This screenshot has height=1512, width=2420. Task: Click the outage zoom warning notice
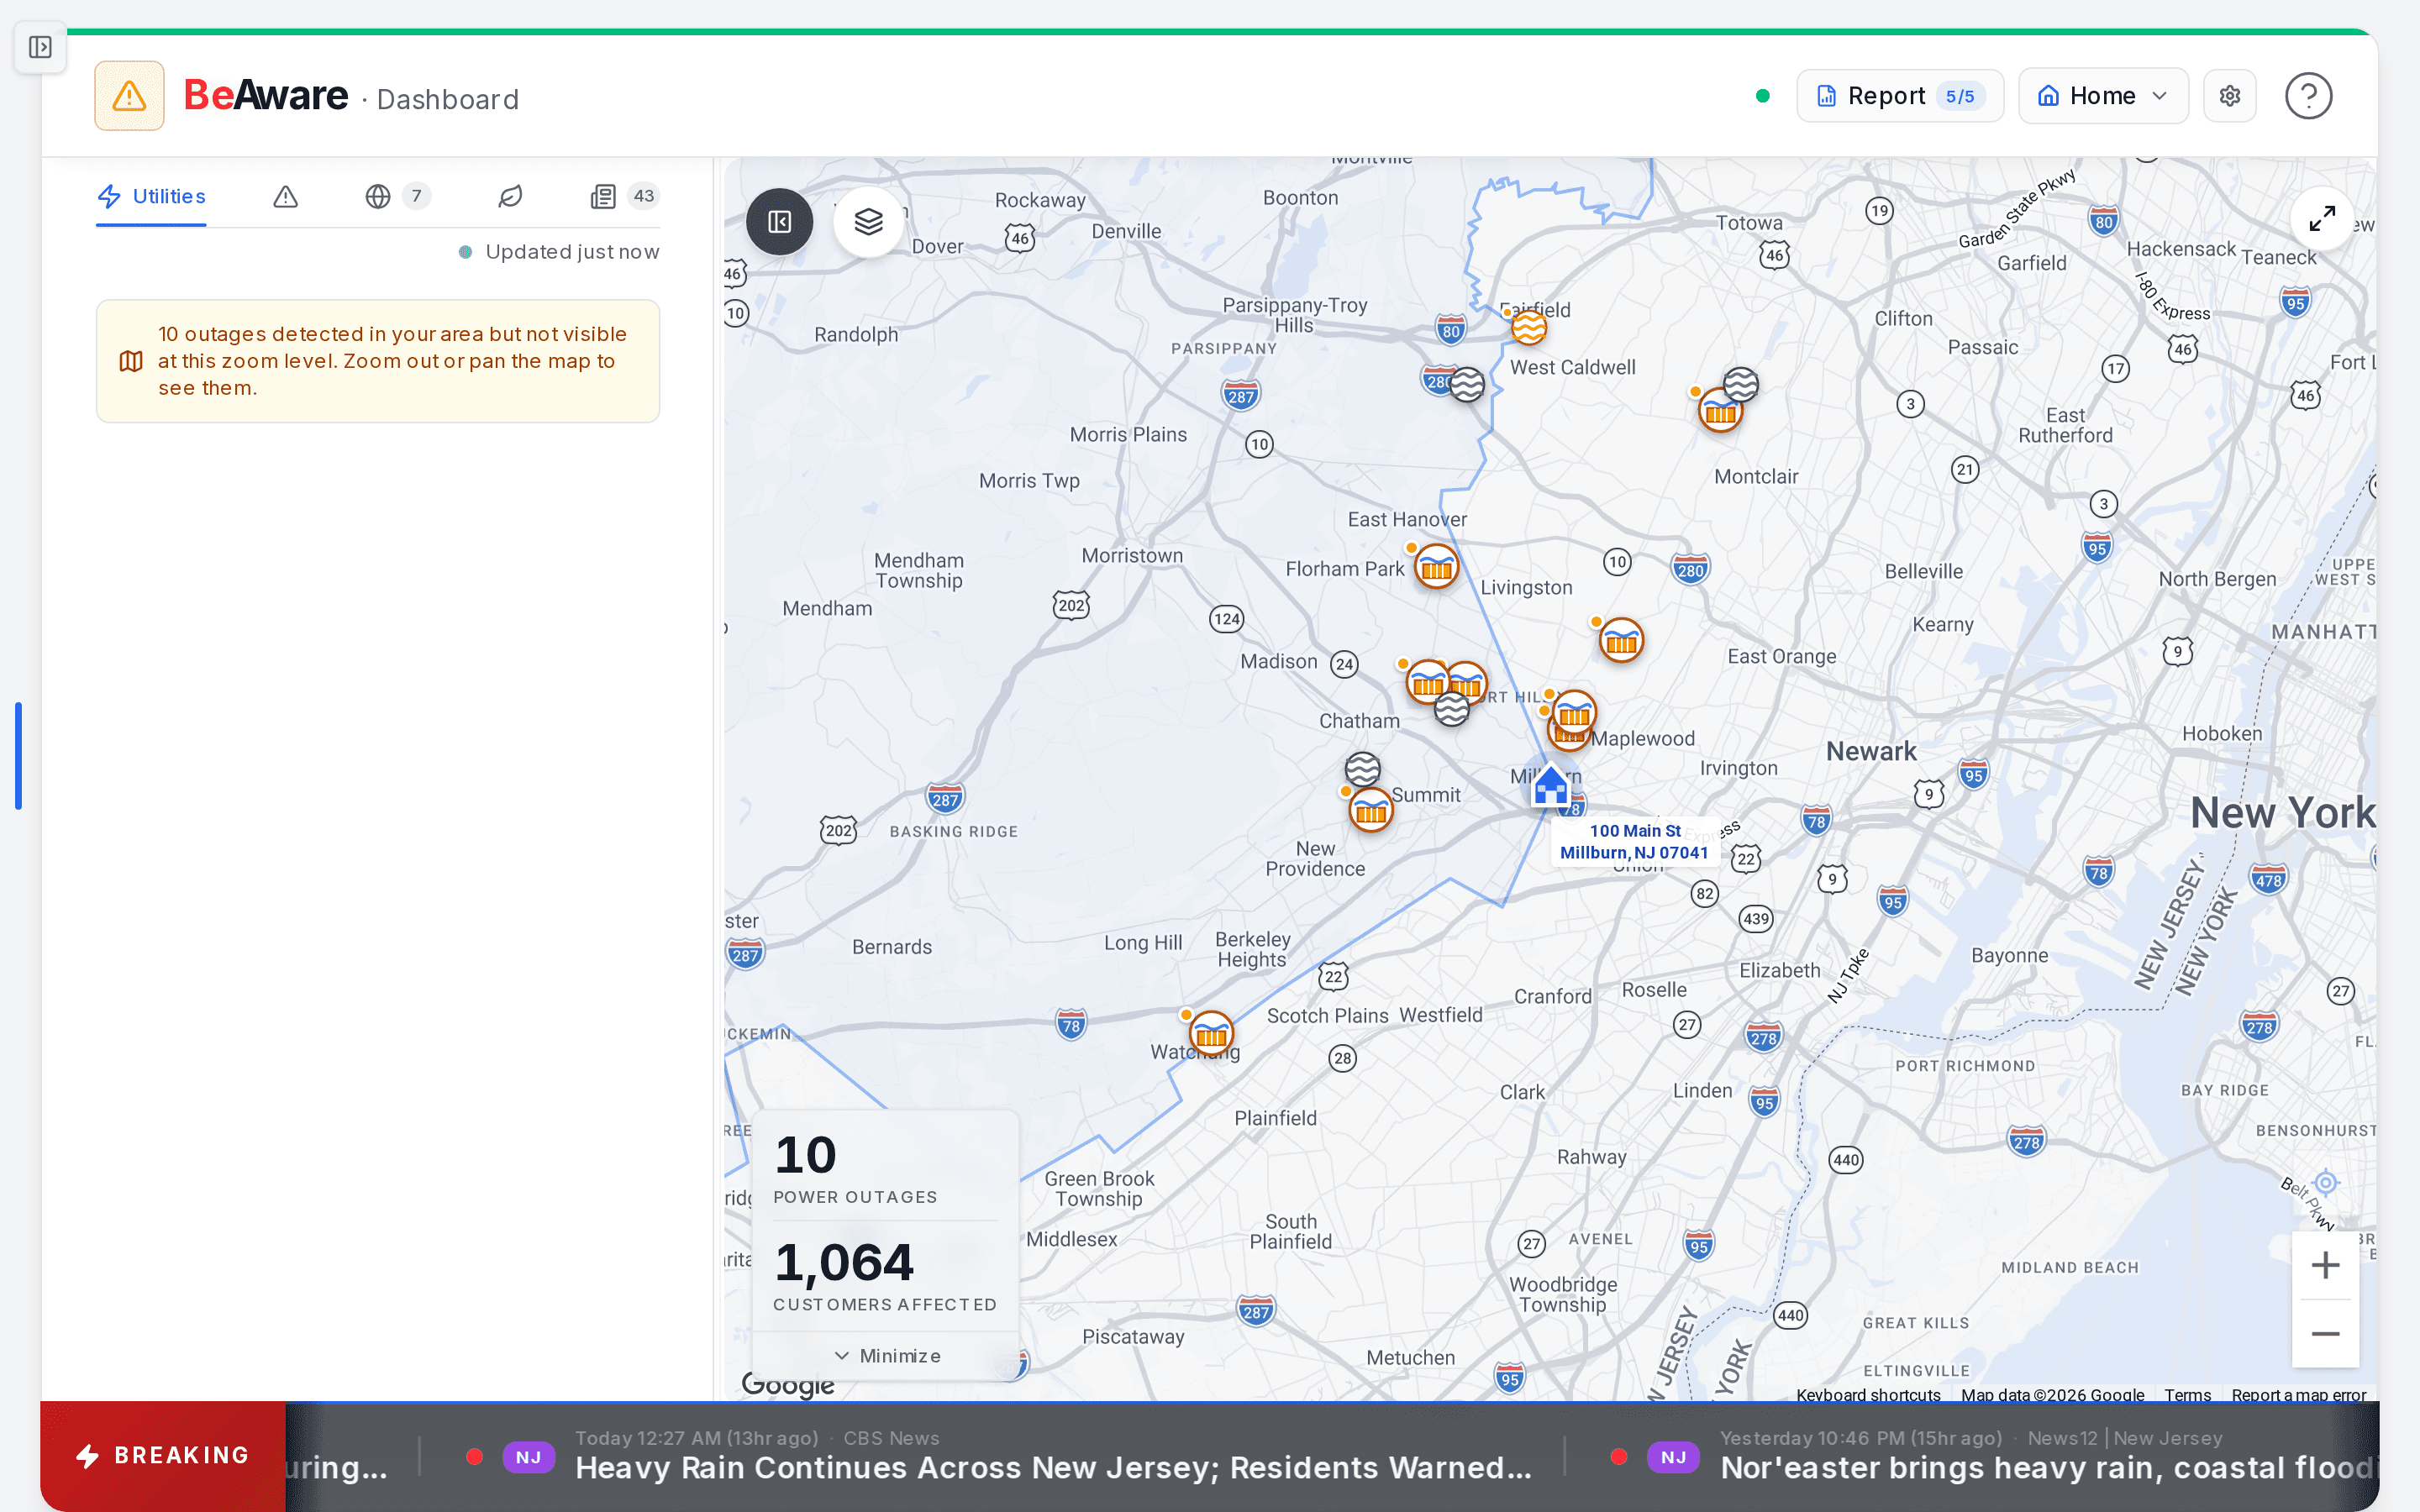378,361
